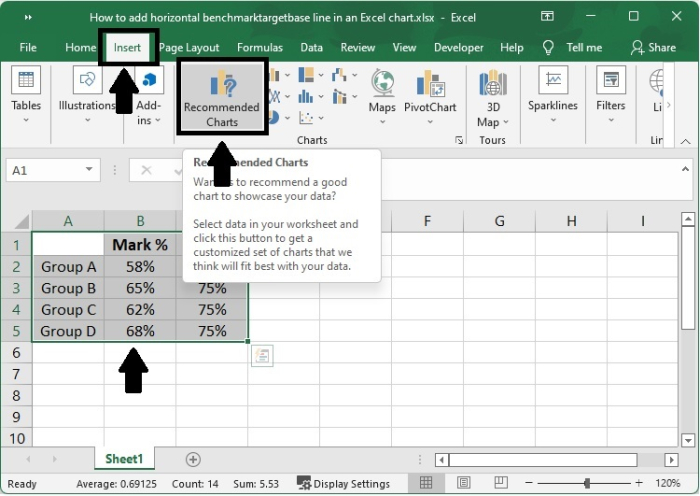Screen dimensions: 700x496
Task: Add a new sheet with plus button
Action: coord(193,459)
